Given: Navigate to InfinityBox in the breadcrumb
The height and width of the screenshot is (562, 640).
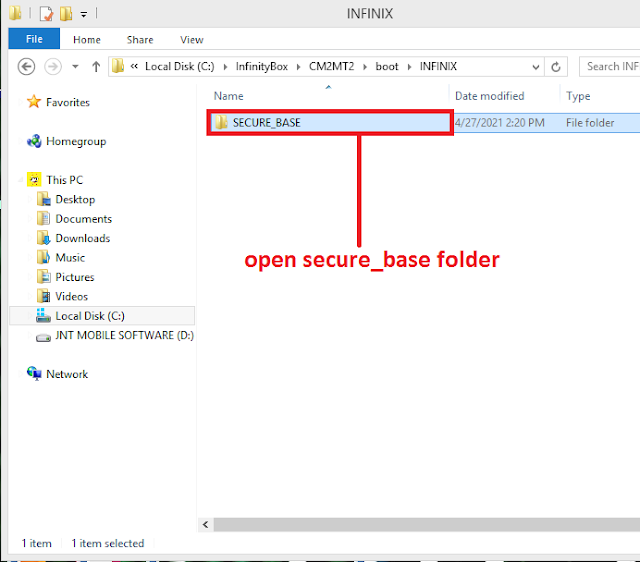Looking at the screenshot, I should (x=262, y=67).
